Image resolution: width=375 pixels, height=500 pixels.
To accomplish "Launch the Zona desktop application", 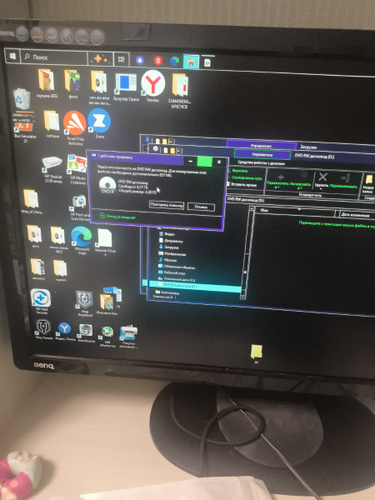I will pyautogui.click(x=99, y=121).
